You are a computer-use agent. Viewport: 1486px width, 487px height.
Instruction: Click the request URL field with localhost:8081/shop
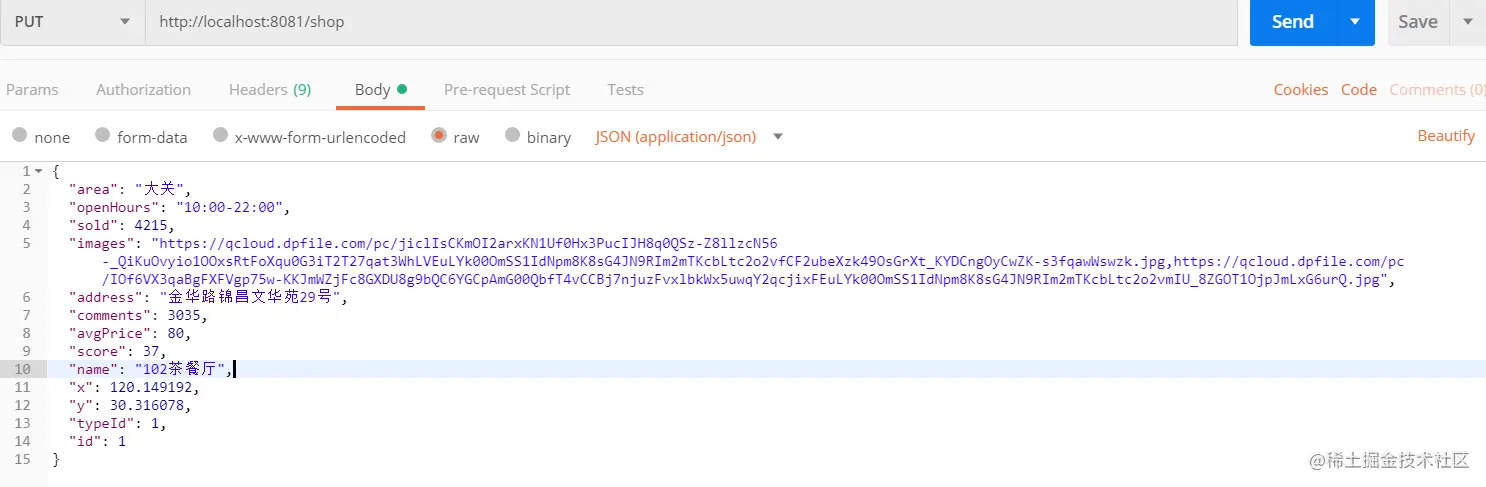[x=692, y=22]
